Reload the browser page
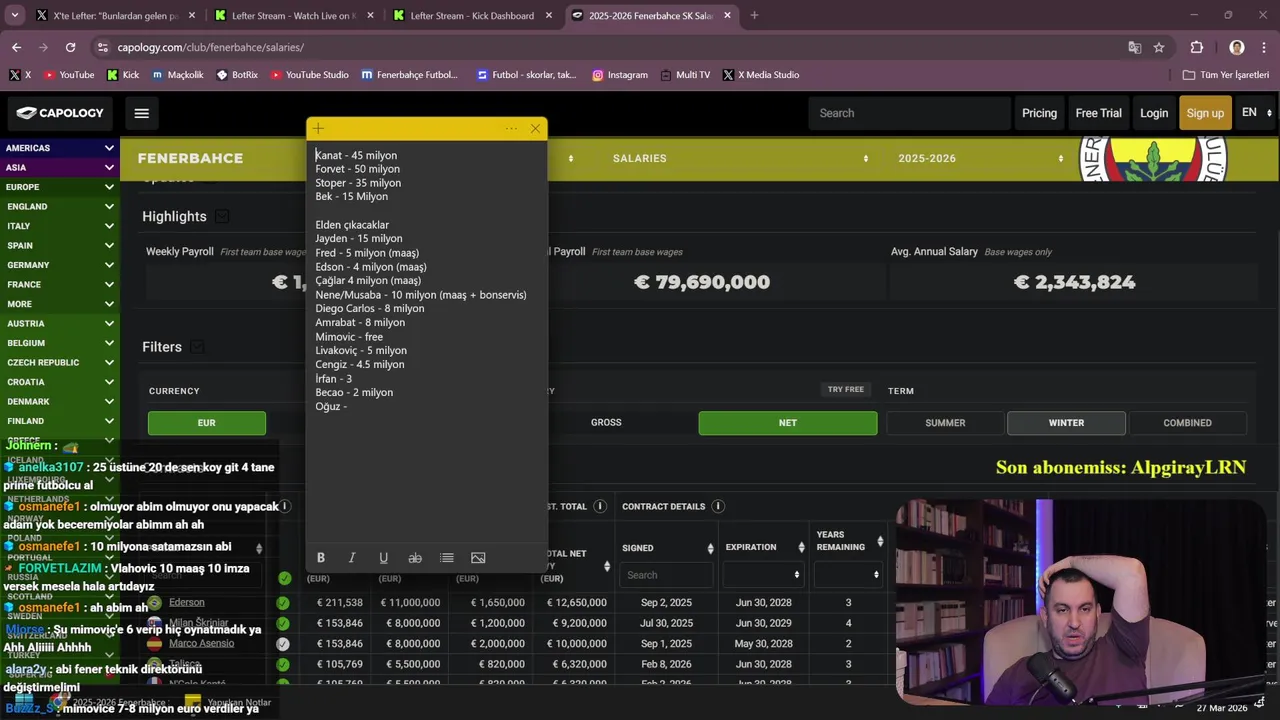This screenshot has width=1280, height=720. tap(70, 47)
